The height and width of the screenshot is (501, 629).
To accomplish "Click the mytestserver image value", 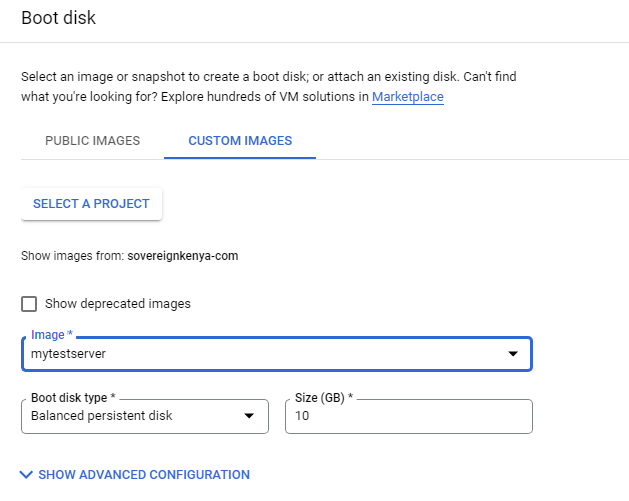I will pos(68,354).
